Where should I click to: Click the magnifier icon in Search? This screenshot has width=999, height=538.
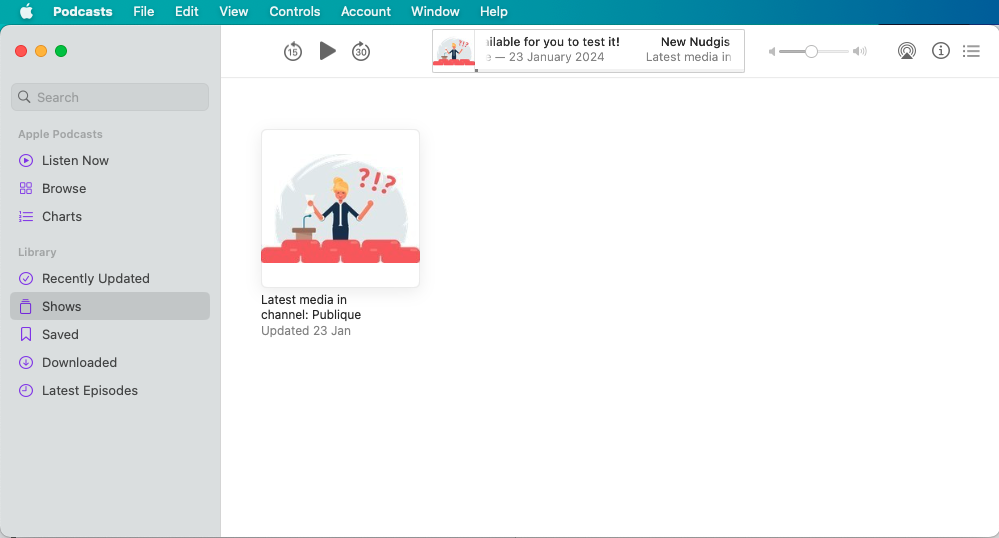24,97
